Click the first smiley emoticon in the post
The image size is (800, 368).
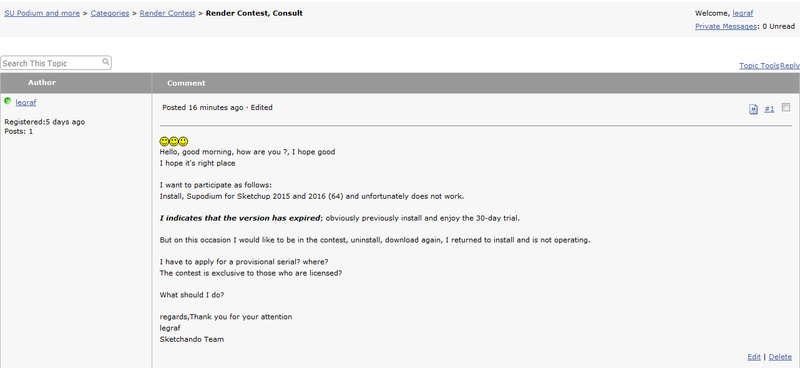(x=164, y=141)
